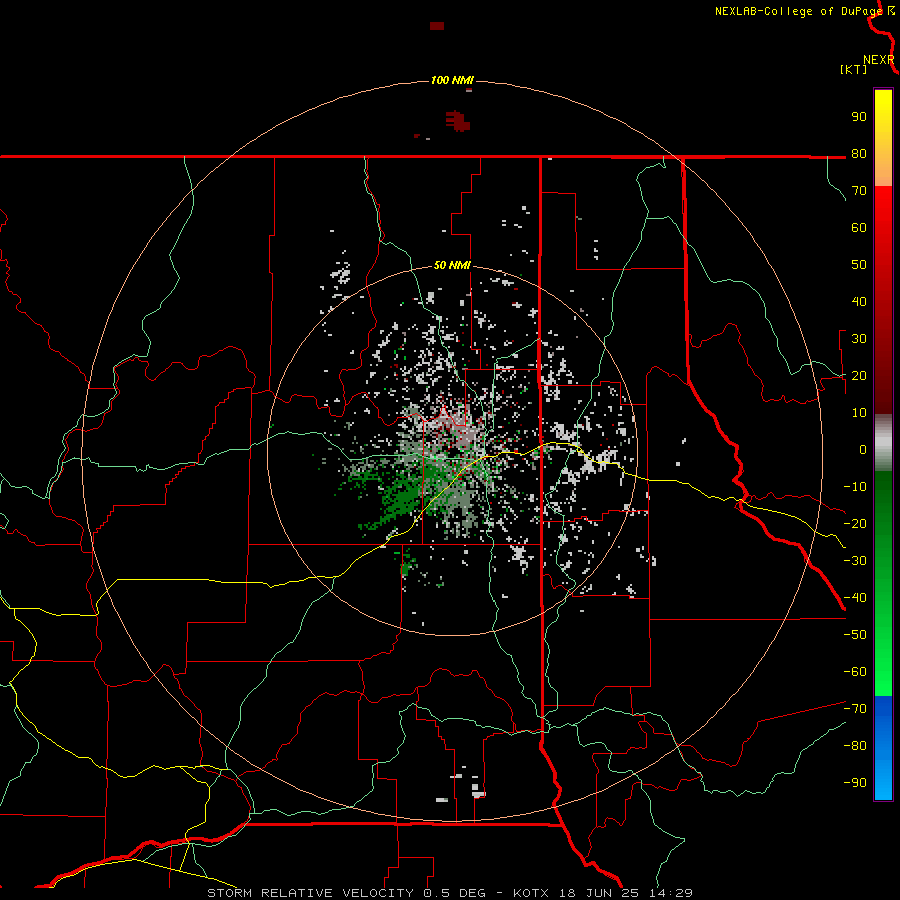Click the -40 value on the velocity scale
This screenshot has width=900, height=900.
(855, 598)
